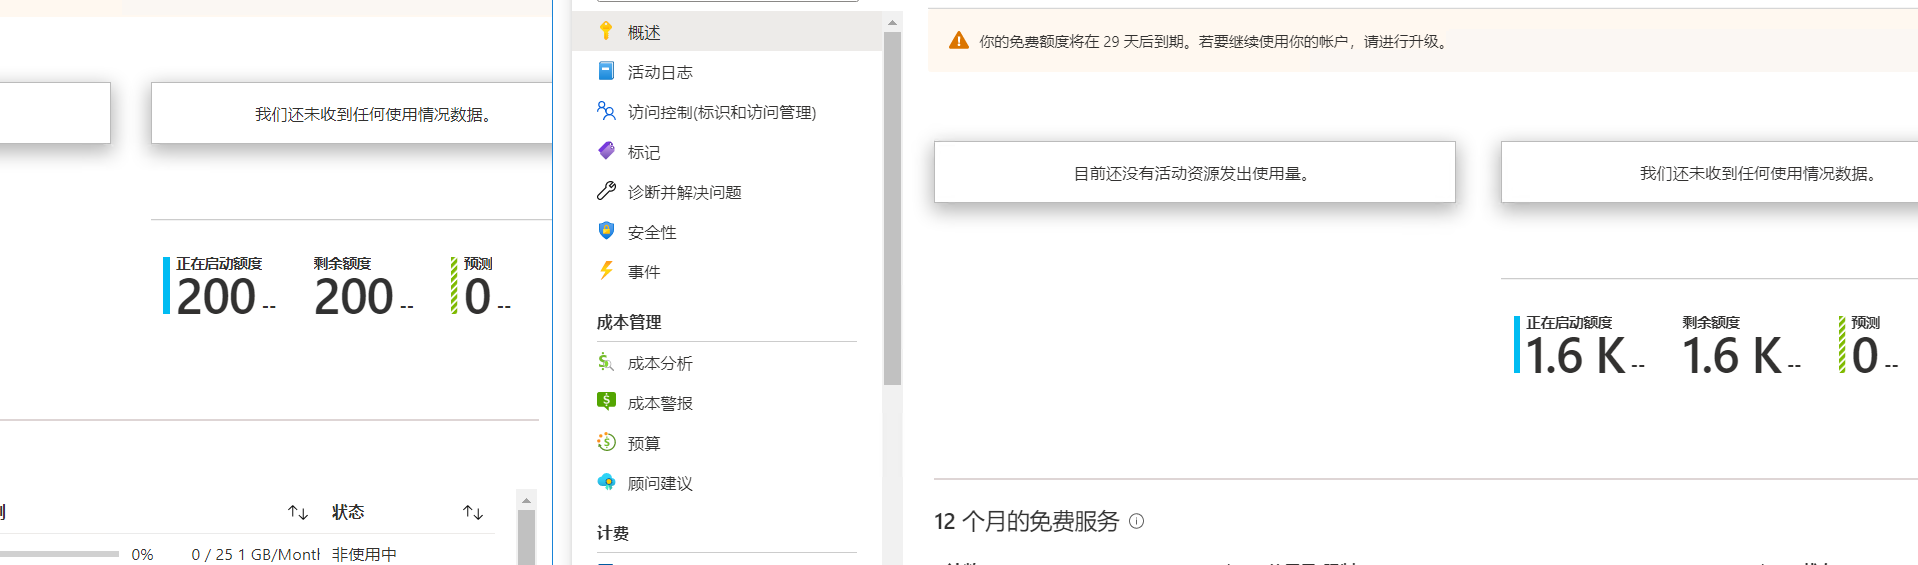Click the 访问控制 people icon

606,111
